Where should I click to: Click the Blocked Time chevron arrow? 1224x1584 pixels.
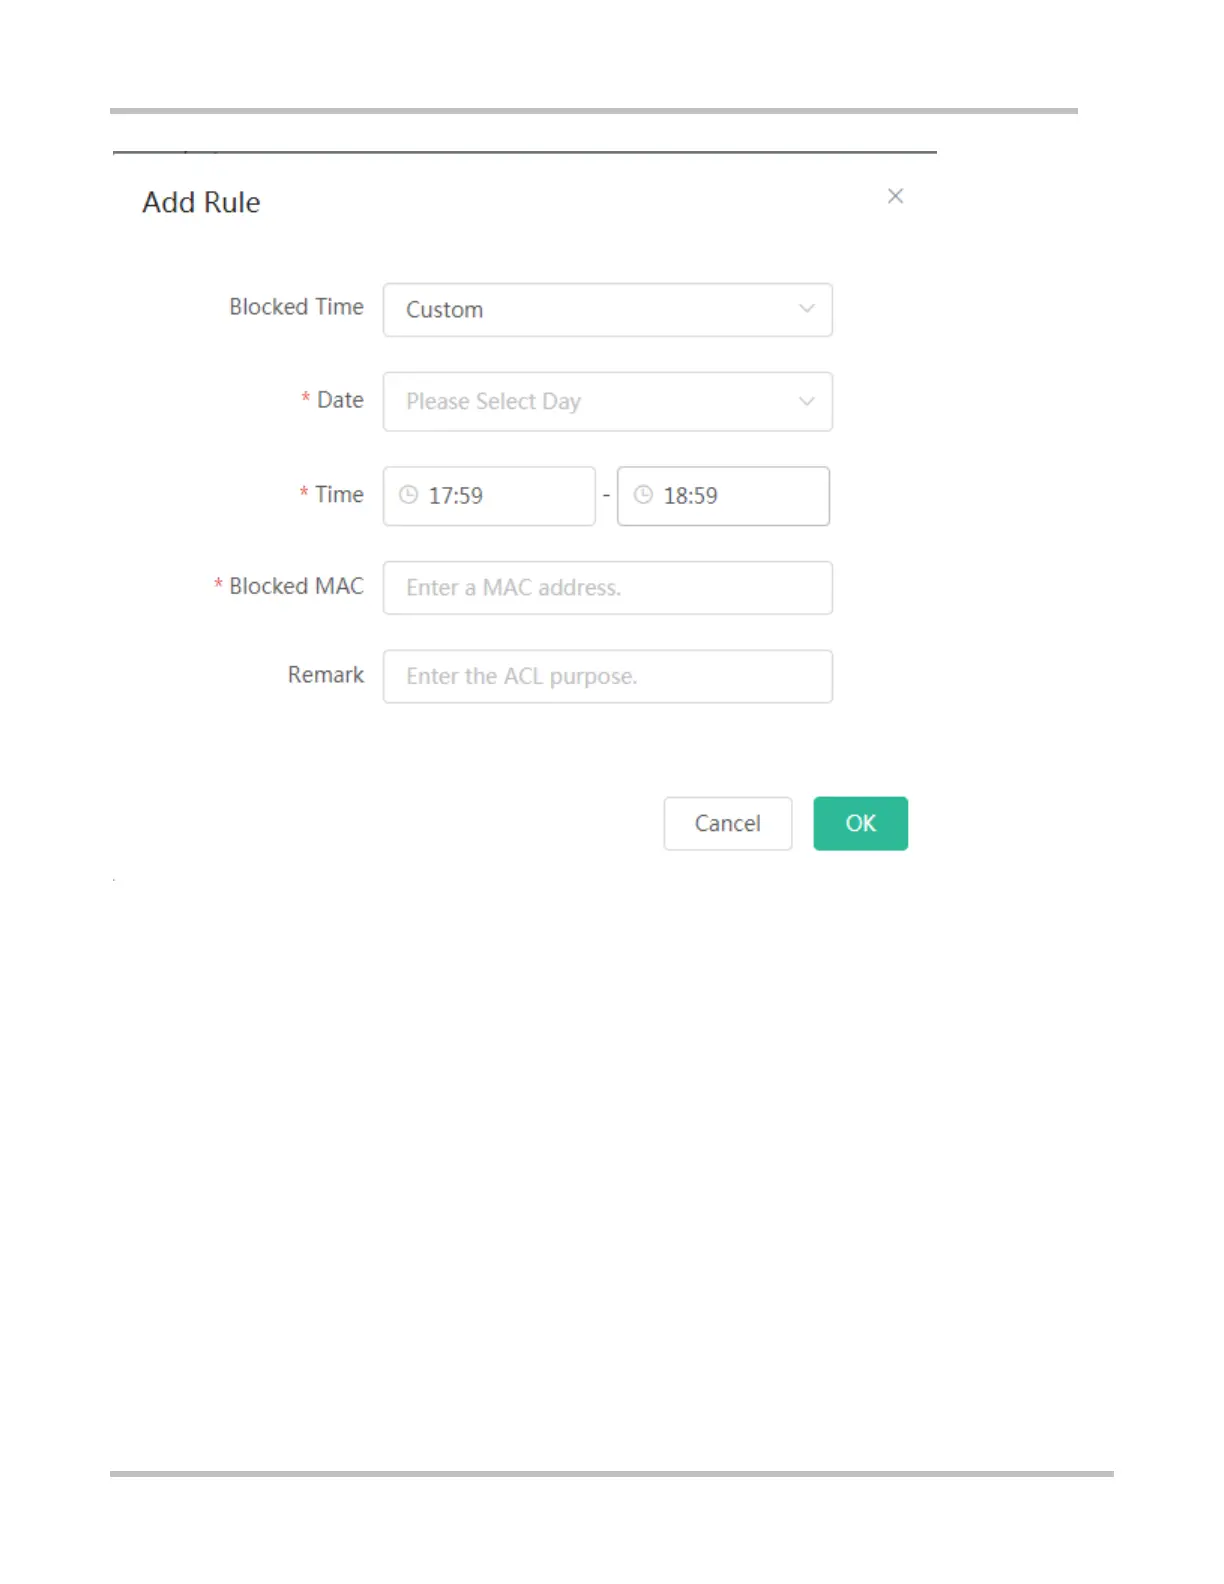tap(806, 309)
